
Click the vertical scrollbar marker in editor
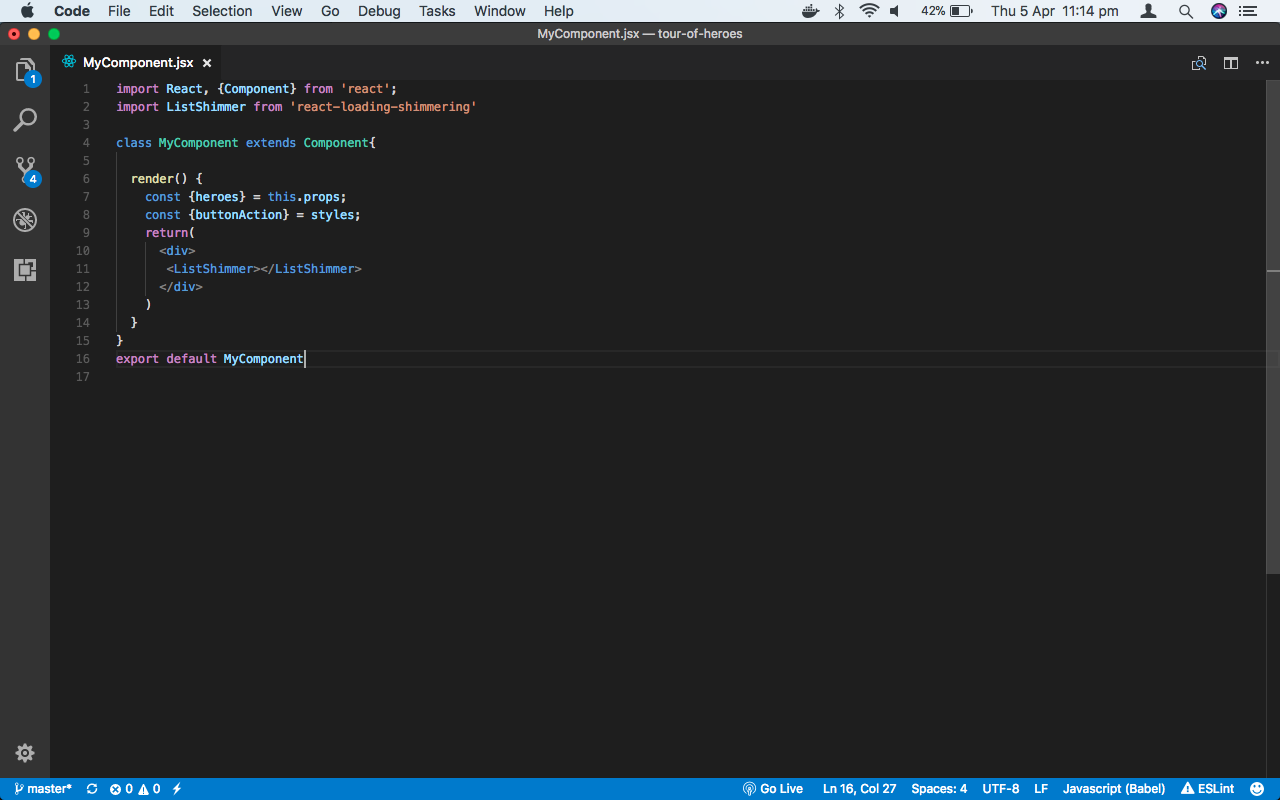pyautogui.click(x=1273, y=271)
